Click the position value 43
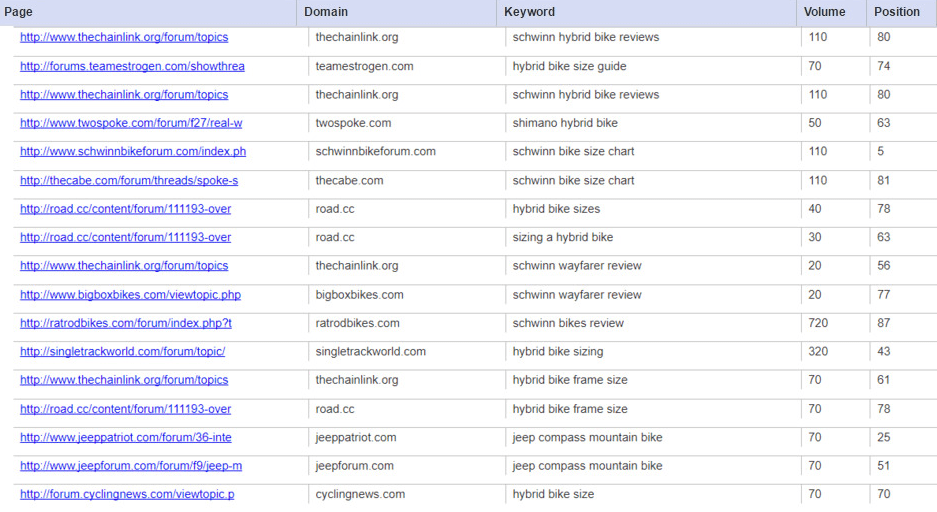The height and width of the screenshot is (512, 937). [x=884, y=352]
